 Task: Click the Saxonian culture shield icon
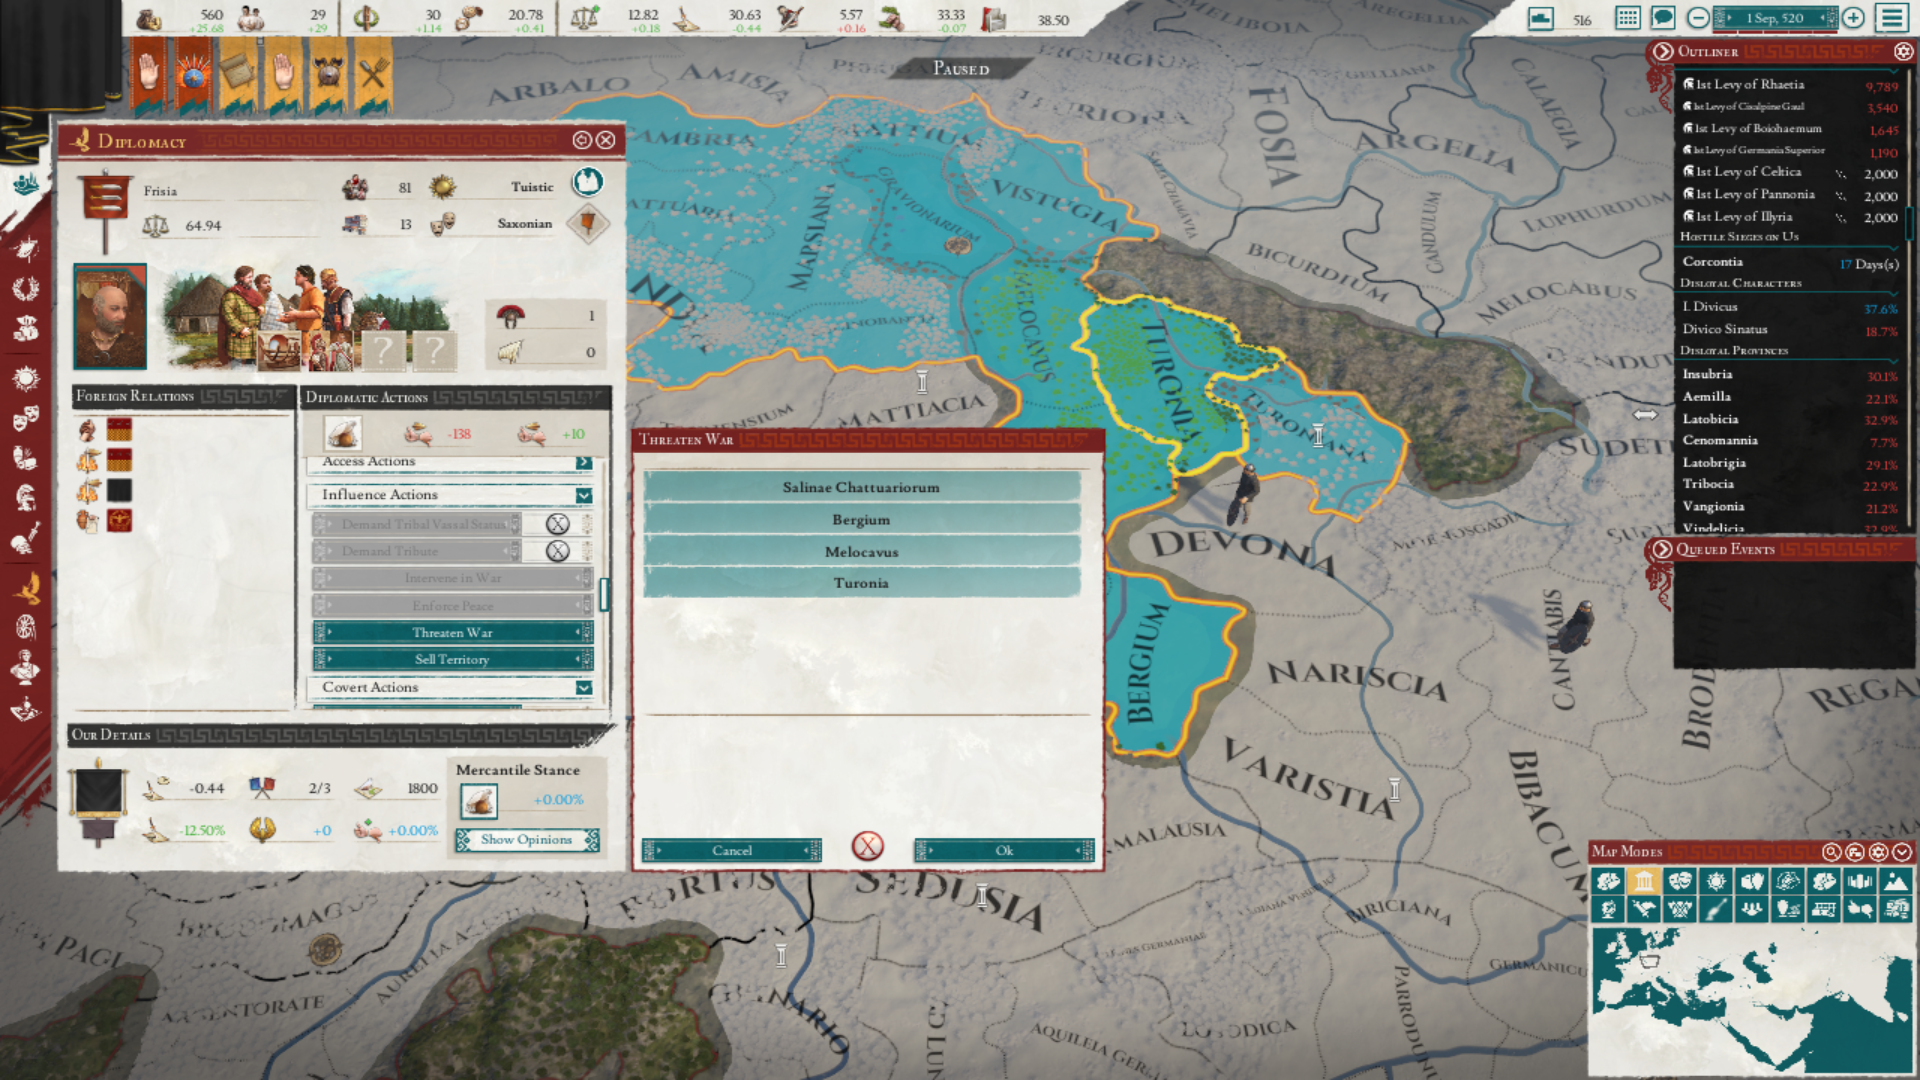(x=588, y=223)
